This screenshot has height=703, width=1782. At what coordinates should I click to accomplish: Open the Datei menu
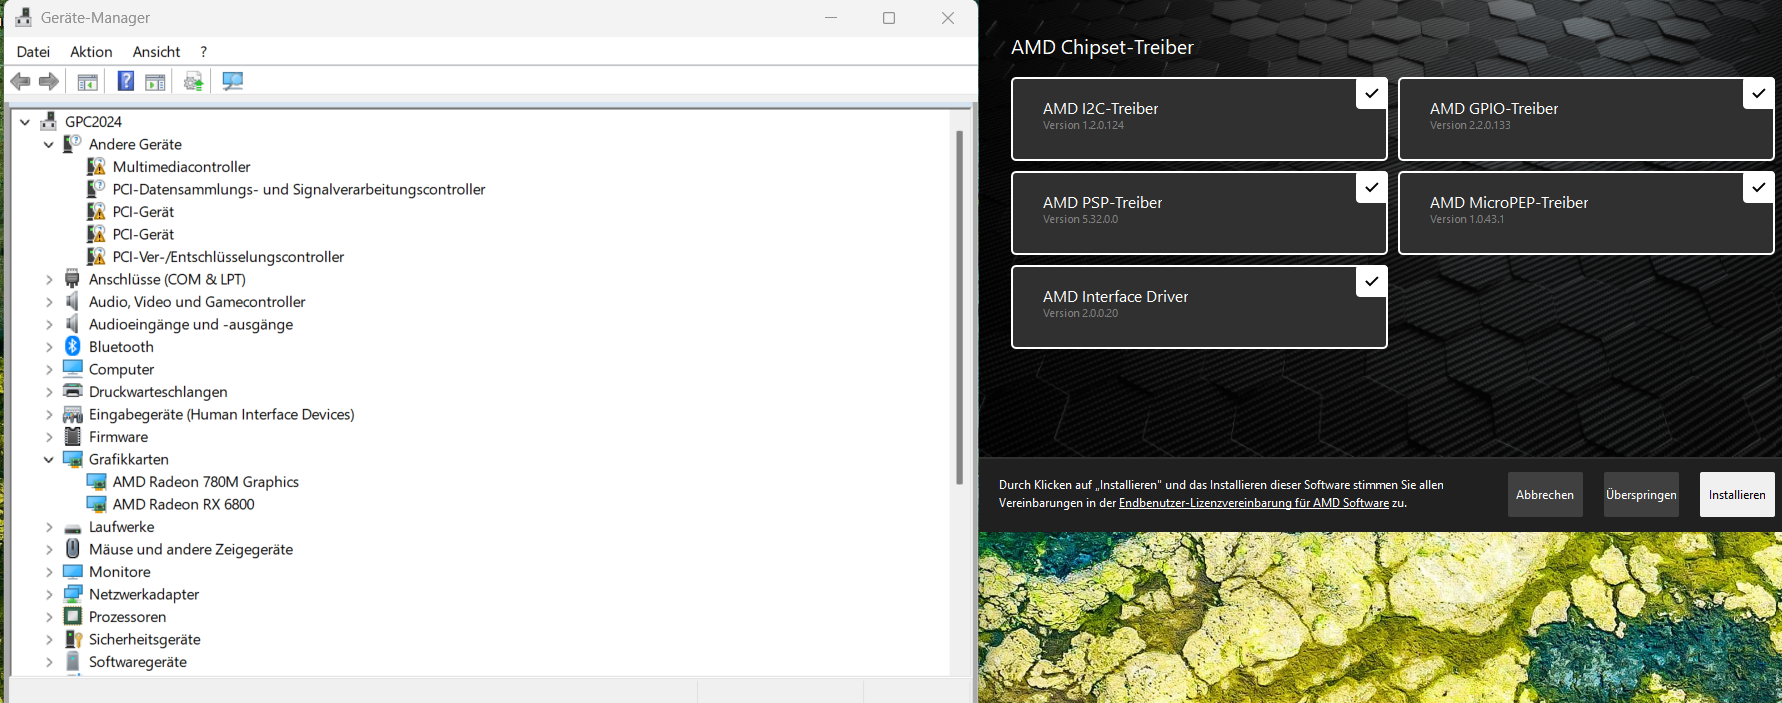click(33, 52)
